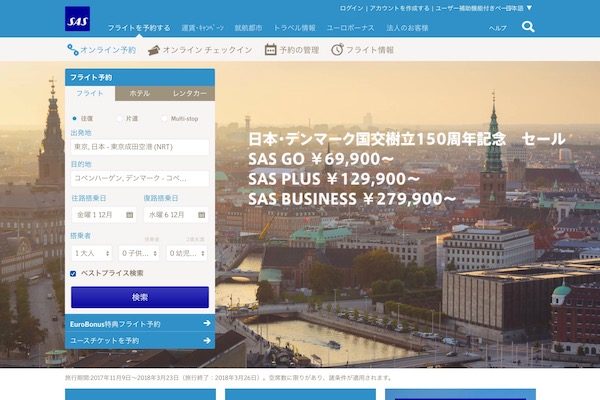The image size is (600, 400).
Task: Open the 0子供 passengers dropdown
Action: [139, 253]
